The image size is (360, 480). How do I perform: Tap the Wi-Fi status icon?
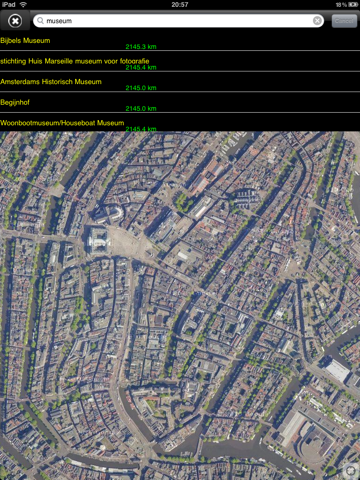coord(23,5)
